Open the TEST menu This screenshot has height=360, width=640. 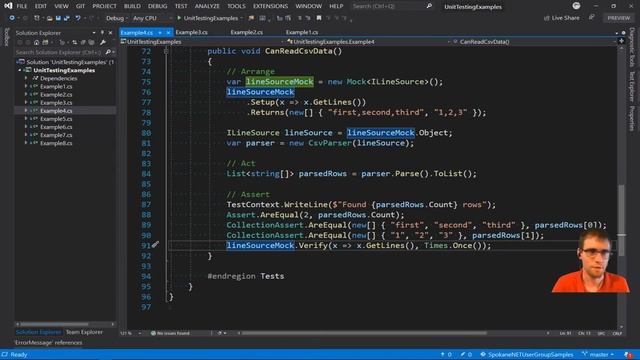(181, 6)
